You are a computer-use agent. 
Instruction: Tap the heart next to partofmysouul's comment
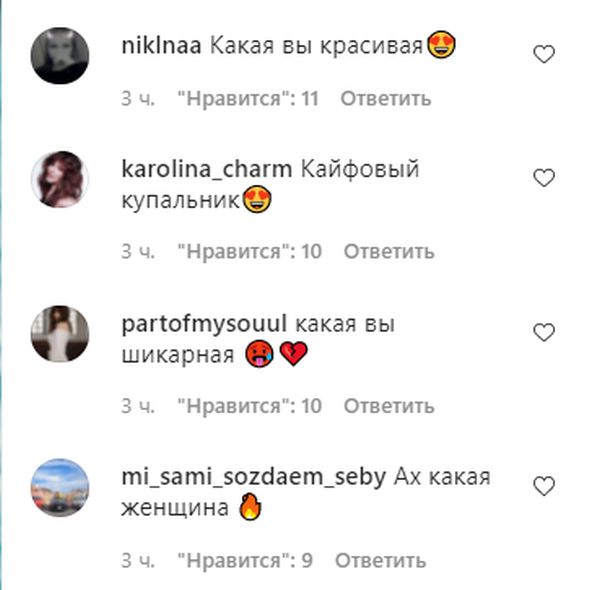544,332
